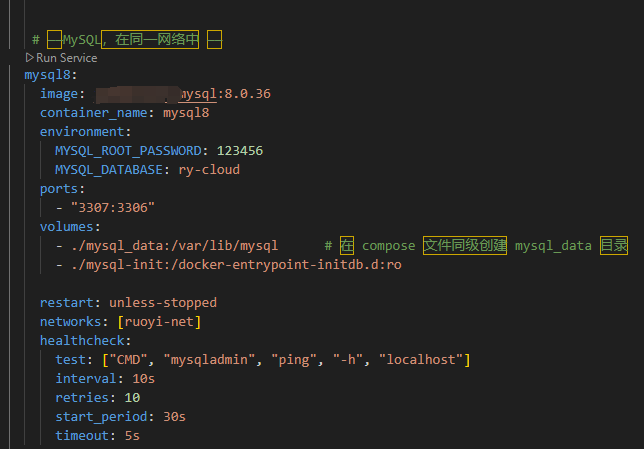Click the 30s start_period value

tap(175, 417)
